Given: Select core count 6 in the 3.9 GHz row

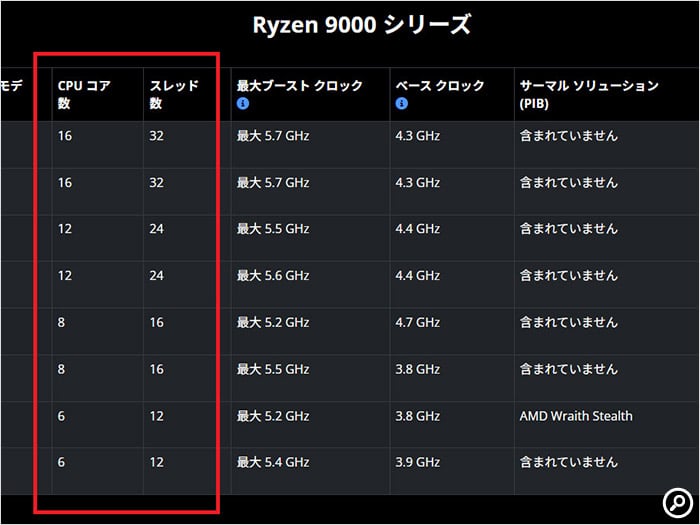Looking at the screenshot, I should (x=61, y=462).
